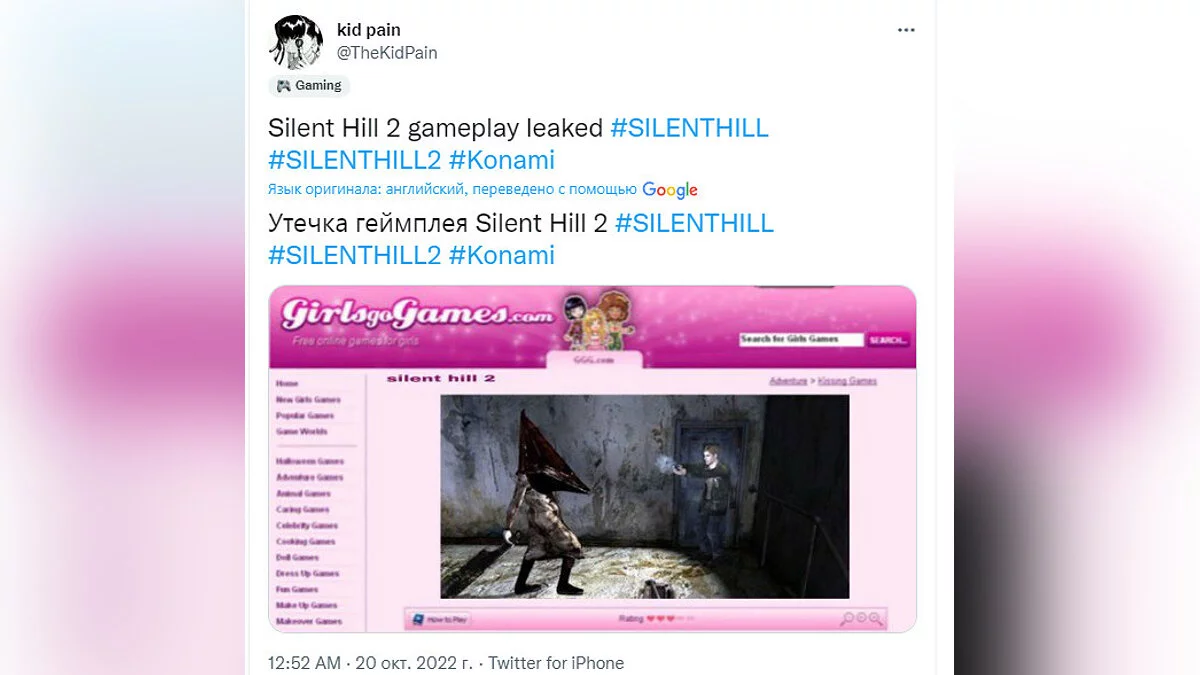Click the pink SEARCH button
1200x675 pixels.
[x=888, y=340]
